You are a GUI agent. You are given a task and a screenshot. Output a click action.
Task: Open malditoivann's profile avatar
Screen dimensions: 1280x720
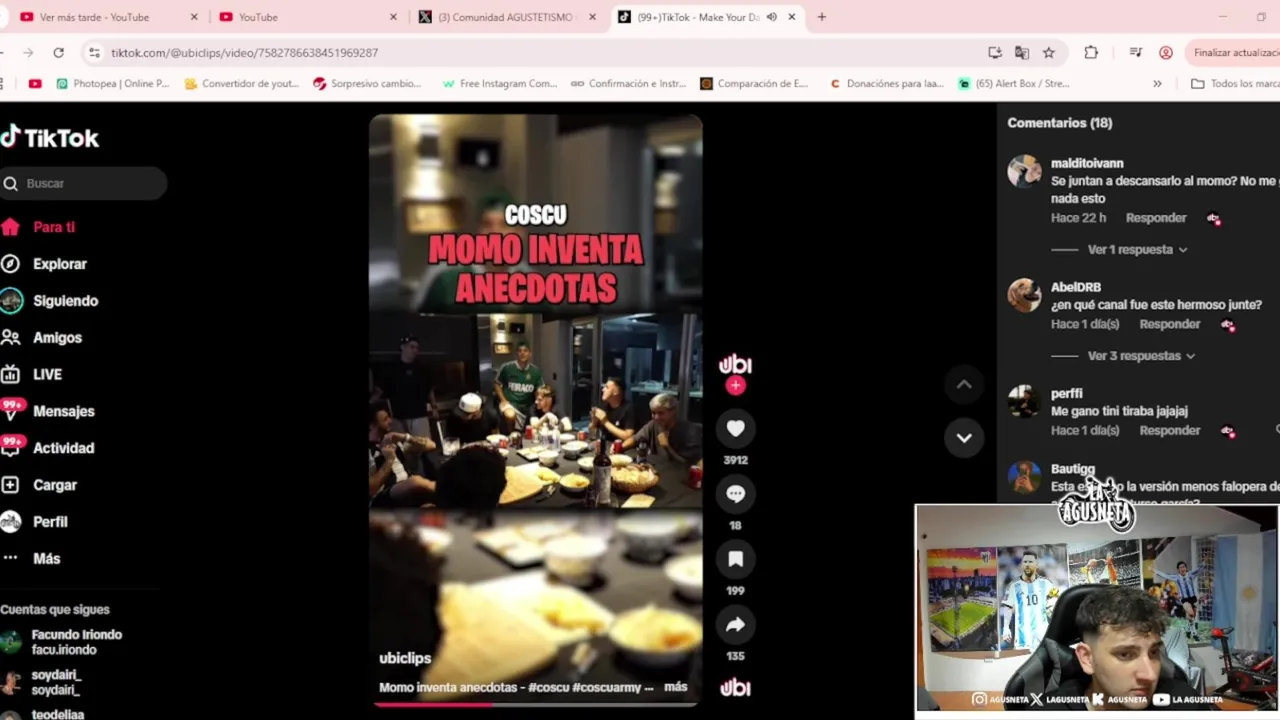1024,171
